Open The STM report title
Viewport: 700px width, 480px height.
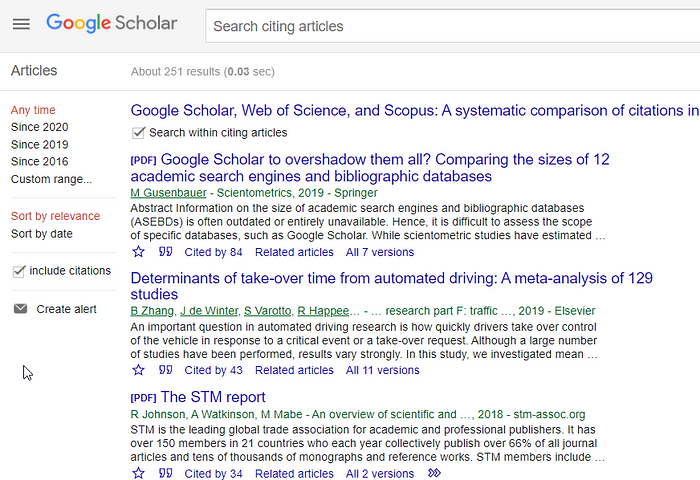213,397
